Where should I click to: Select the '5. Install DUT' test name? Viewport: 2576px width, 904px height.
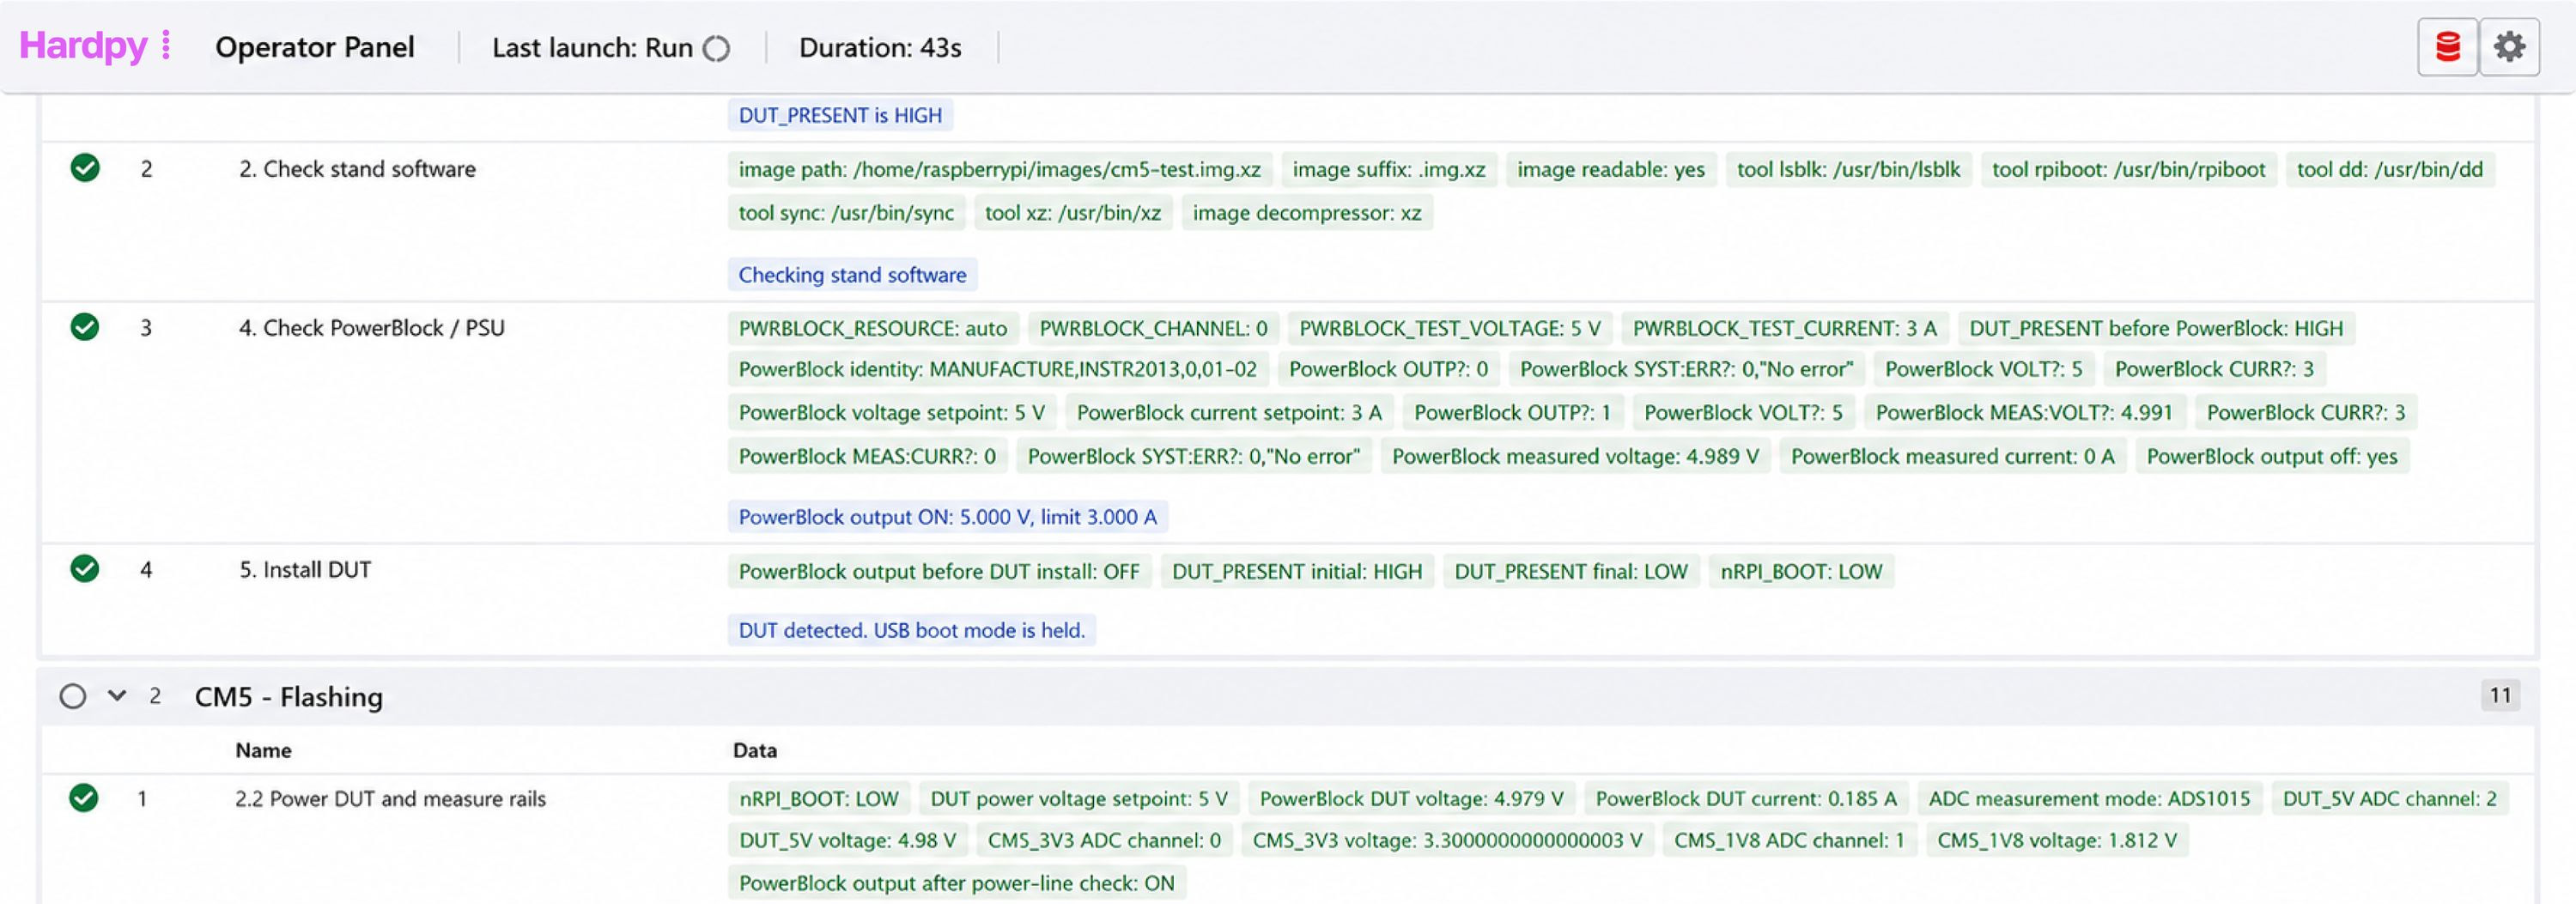click(305, 570)
